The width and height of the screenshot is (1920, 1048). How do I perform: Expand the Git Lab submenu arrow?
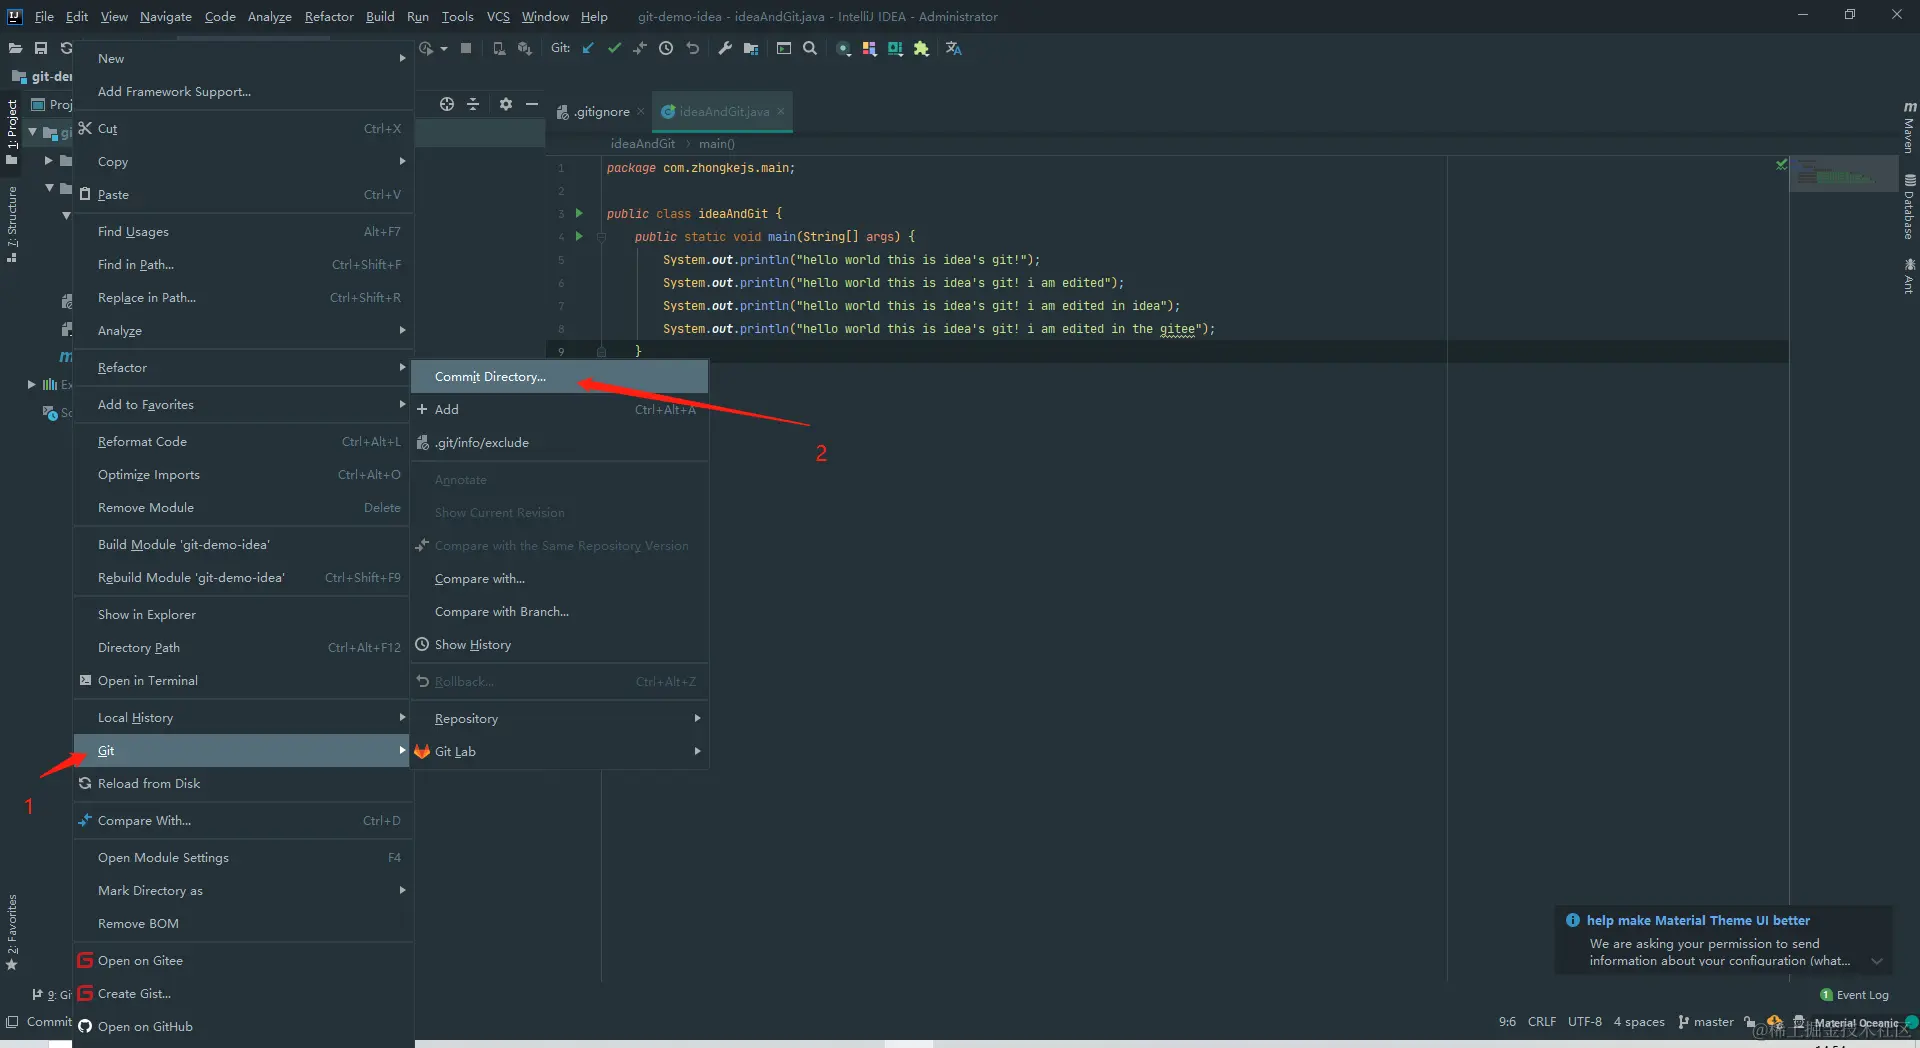[697, 751]
